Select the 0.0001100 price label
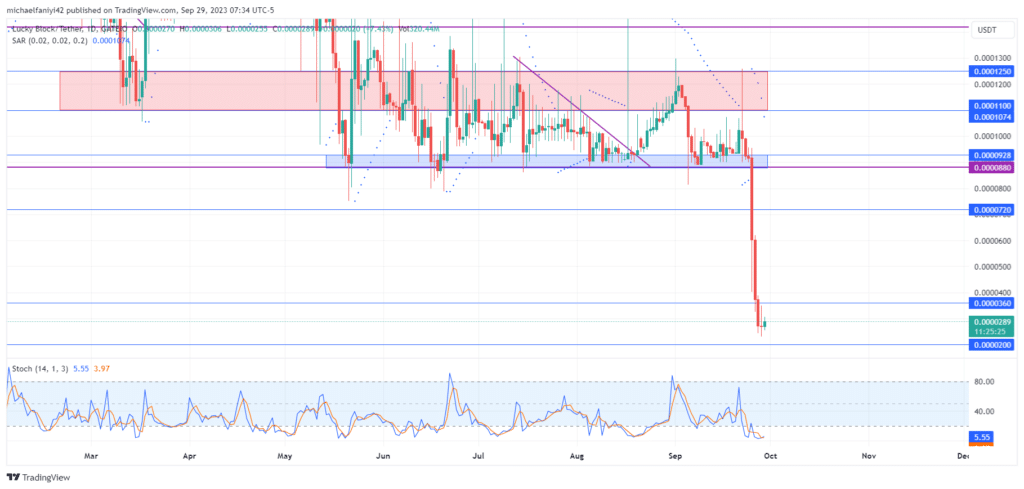Screen dimensions: 1024x489 [992, 106]
